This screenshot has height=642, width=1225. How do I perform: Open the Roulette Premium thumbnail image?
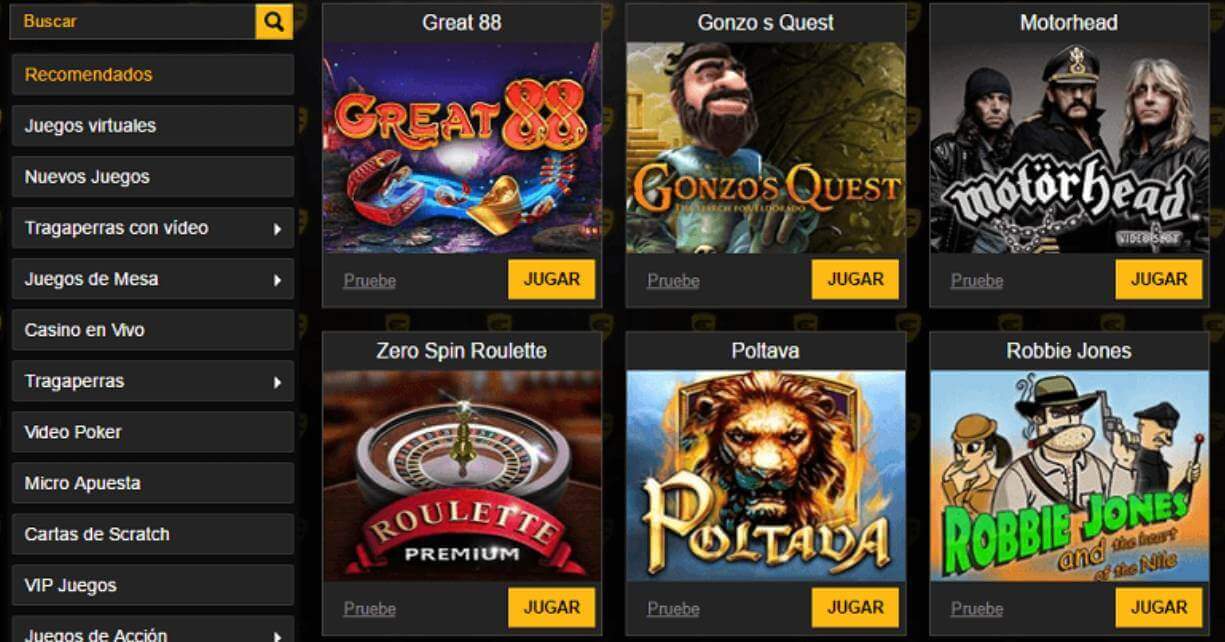pos(462,476)
